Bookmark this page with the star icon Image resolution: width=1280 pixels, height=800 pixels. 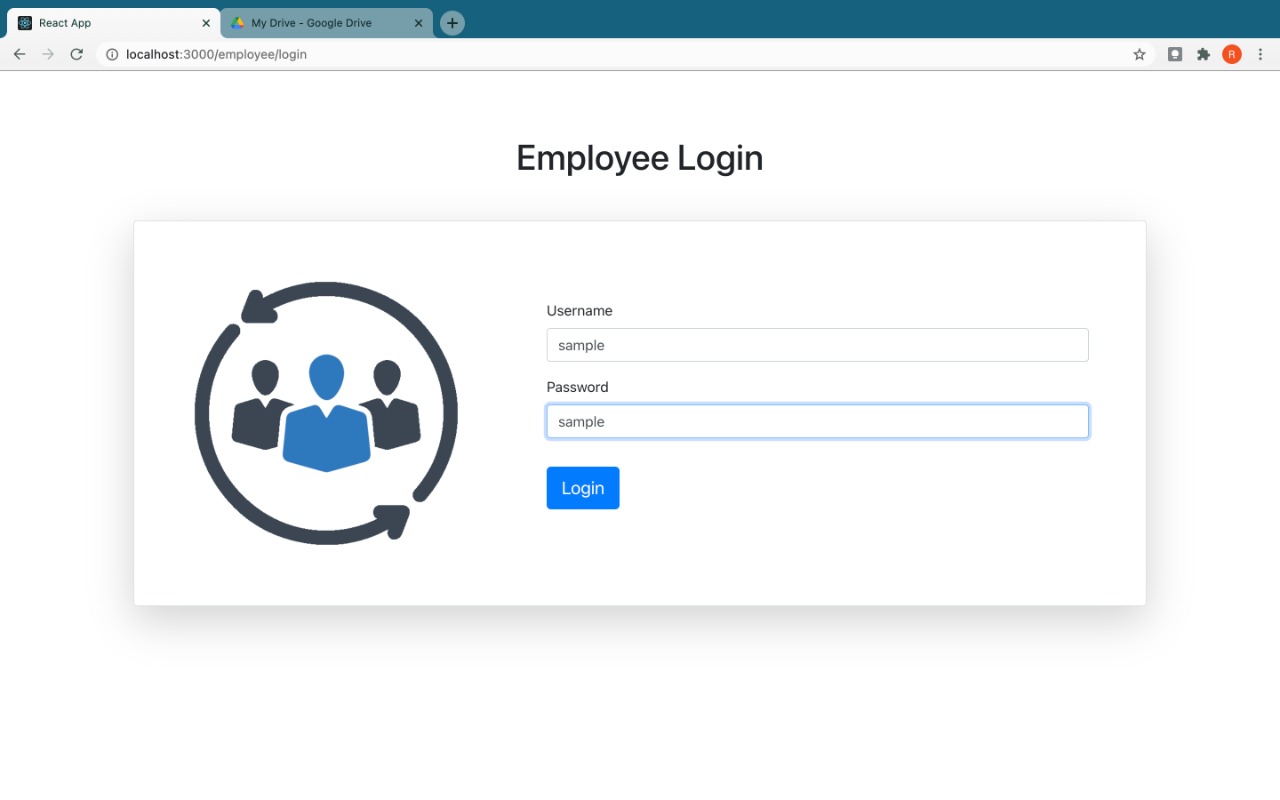(x=1139, y=54)
